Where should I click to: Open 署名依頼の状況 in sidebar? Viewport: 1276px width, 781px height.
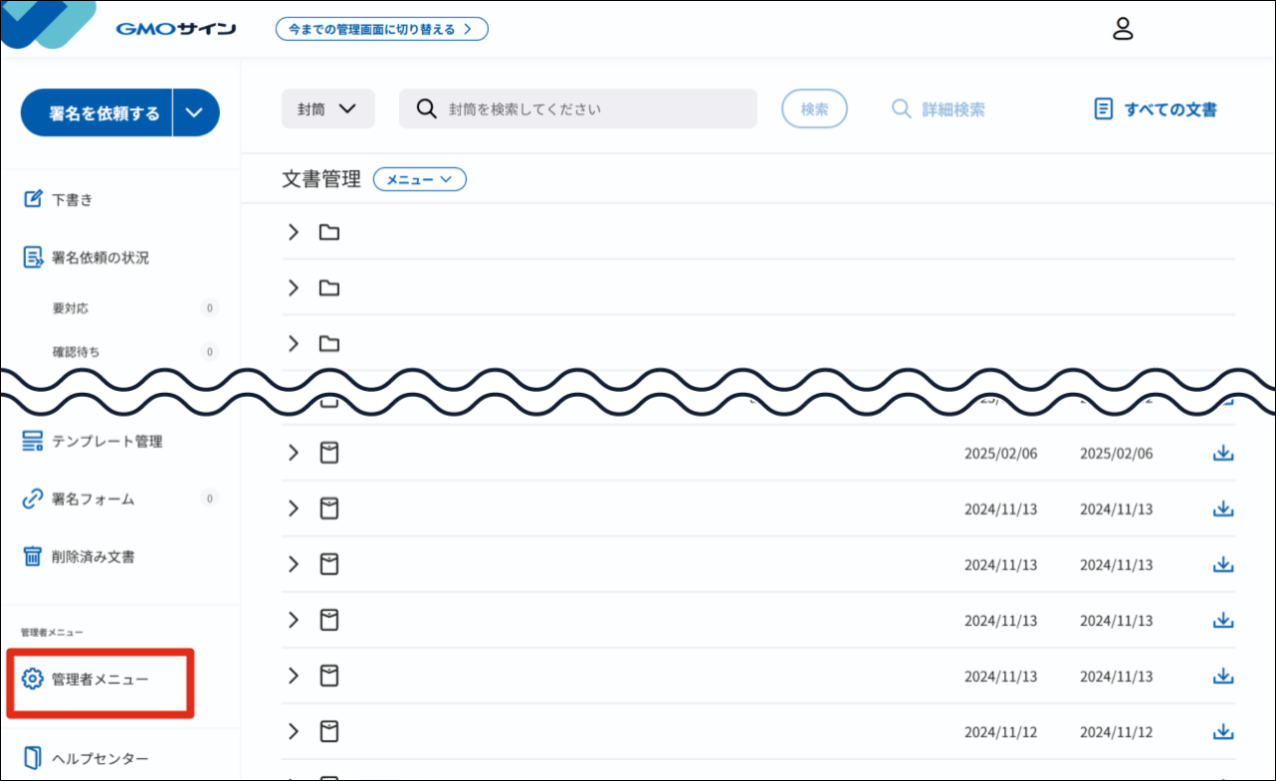point(99,257)
